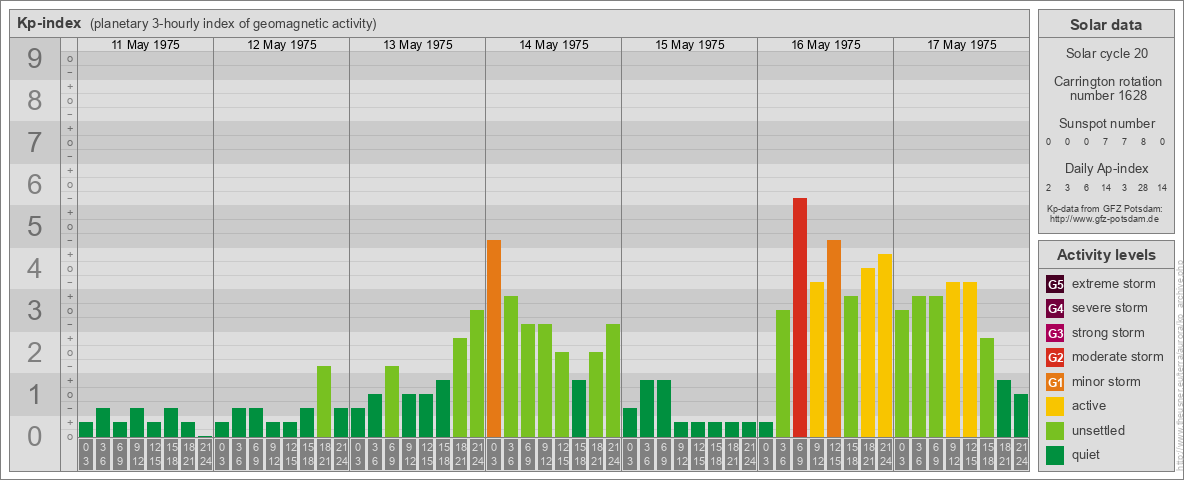Image resolution: width=1184 pixels, height=480 pixels.
Task: Click the 'minor storm' legend label
Action: pos(1106,381)
